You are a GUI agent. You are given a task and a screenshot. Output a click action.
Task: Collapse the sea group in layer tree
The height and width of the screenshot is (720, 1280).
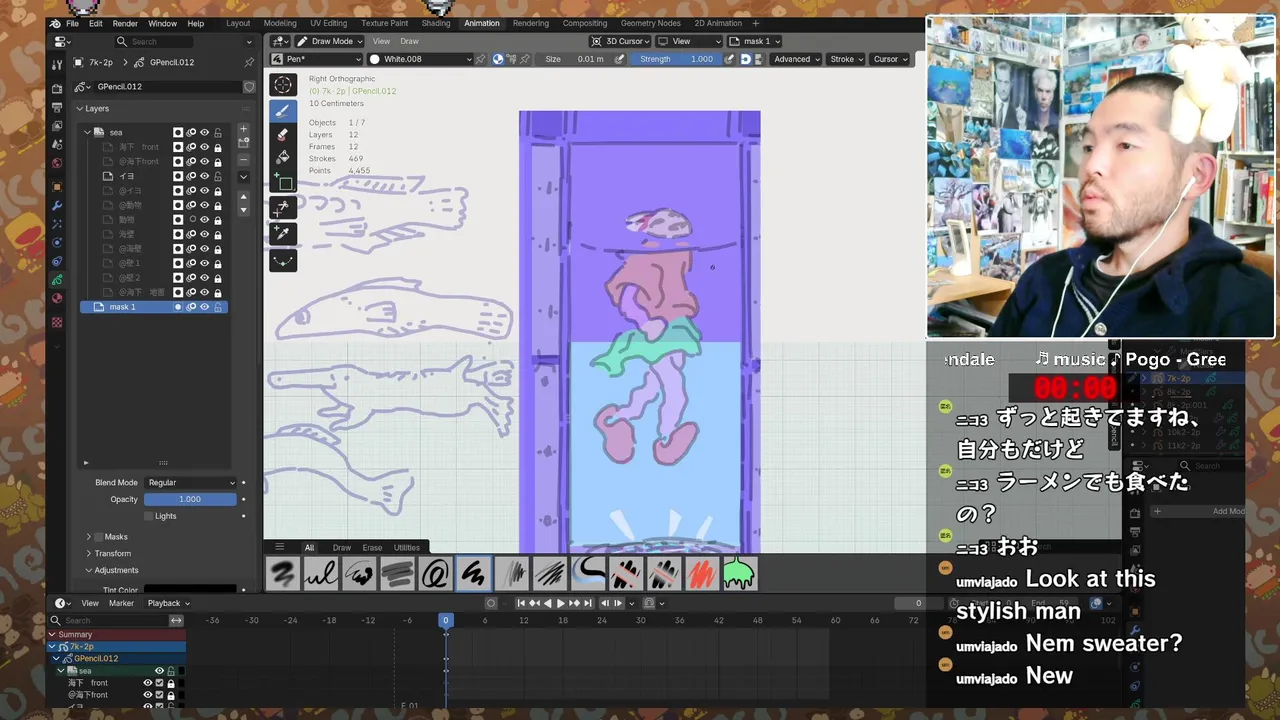pos(87,132)
